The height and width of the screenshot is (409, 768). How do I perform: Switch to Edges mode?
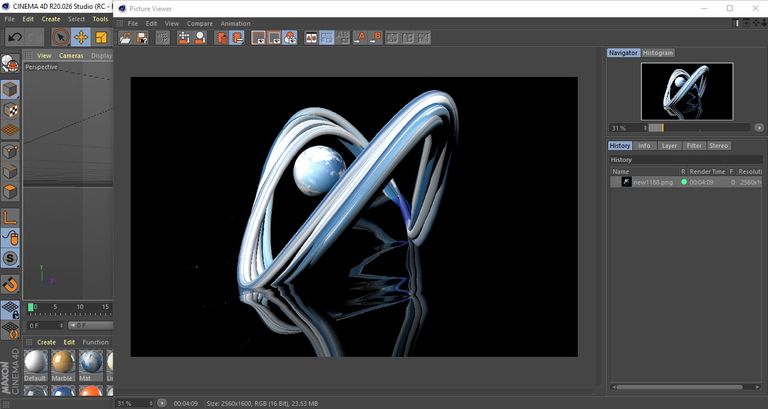(10, 172)
